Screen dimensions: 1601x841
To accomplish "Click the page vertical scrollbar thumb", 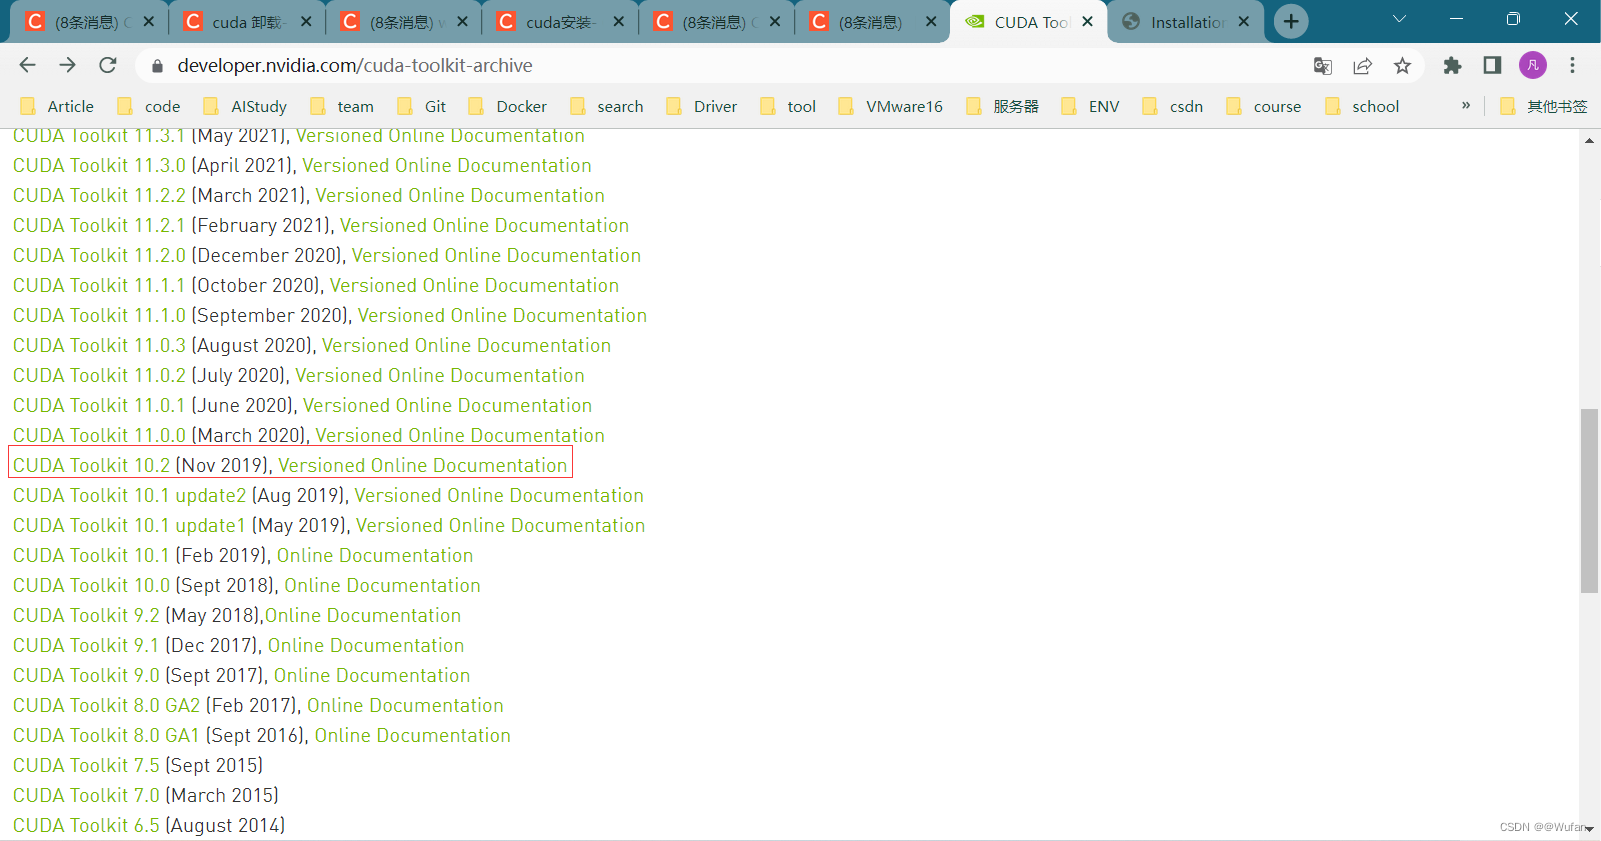I will (1589, 500).
